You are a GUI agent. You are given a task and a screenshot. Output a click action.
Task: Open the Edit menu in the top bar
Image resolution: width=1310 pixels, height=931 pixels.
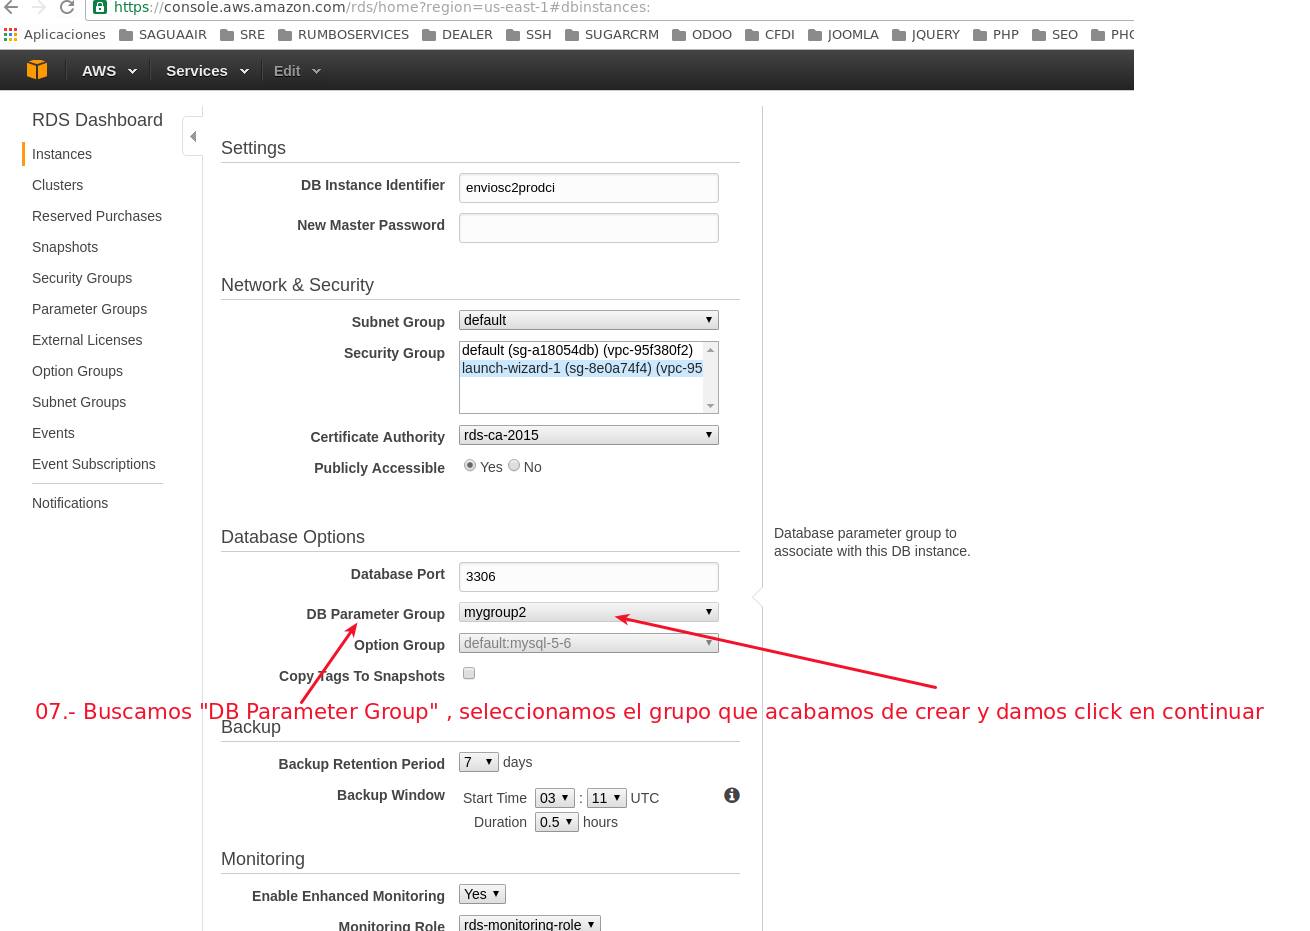(297, 71)
